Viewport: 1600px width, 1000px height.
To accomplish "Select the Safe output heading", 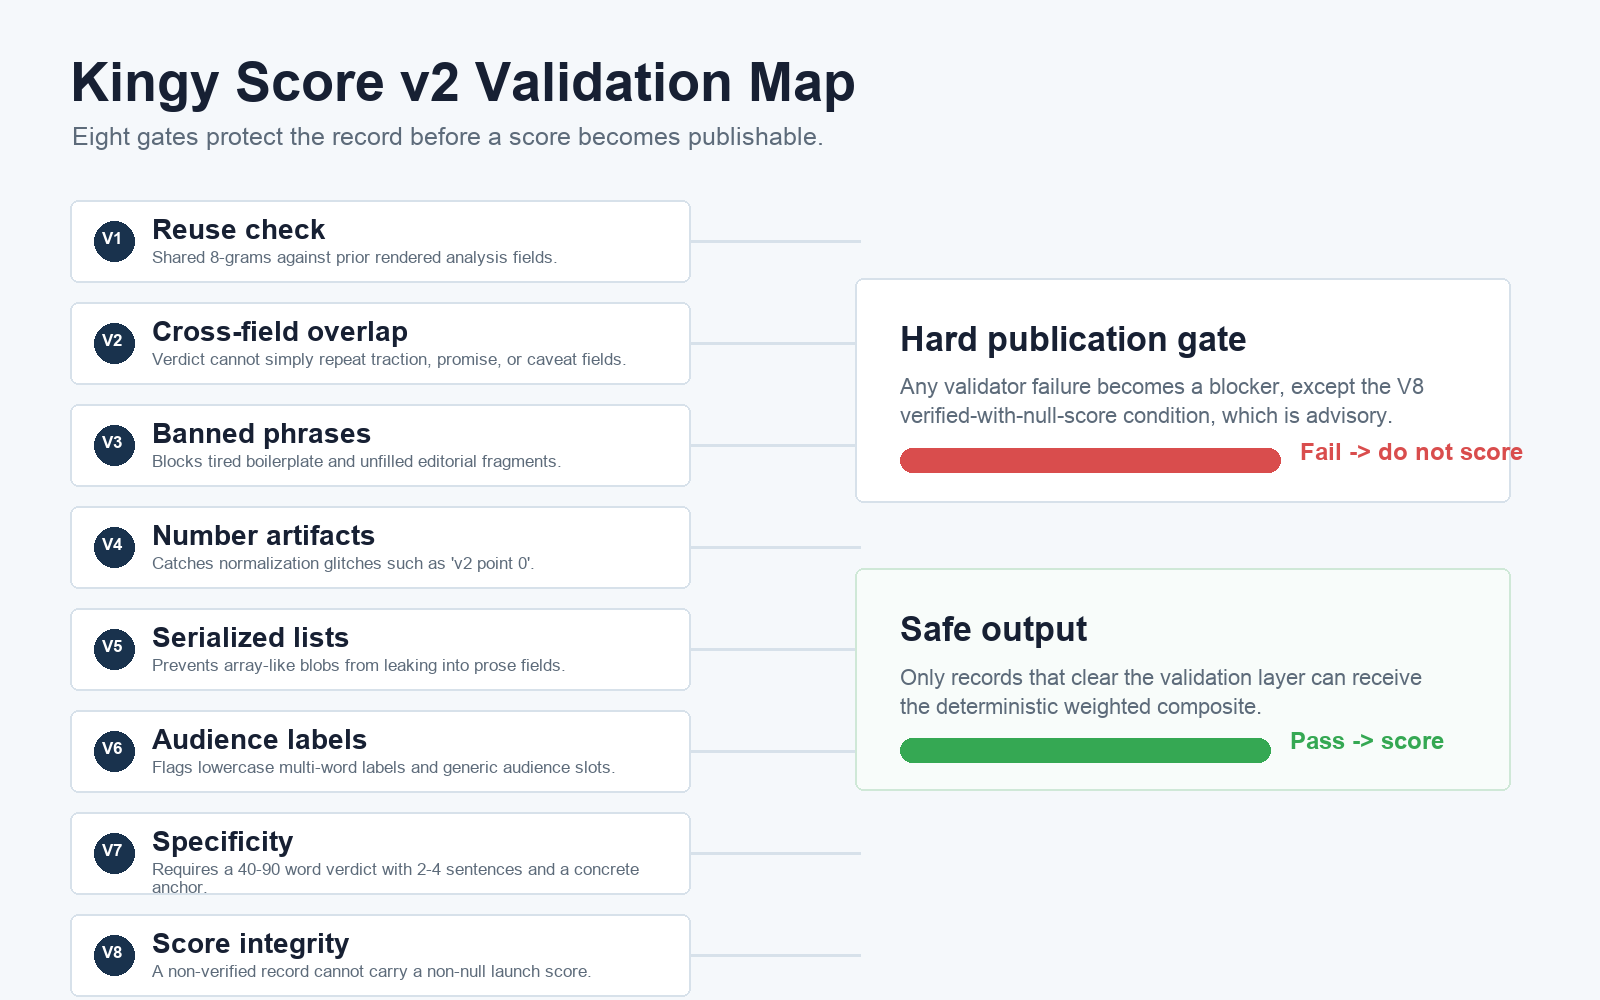I will 993,630.
